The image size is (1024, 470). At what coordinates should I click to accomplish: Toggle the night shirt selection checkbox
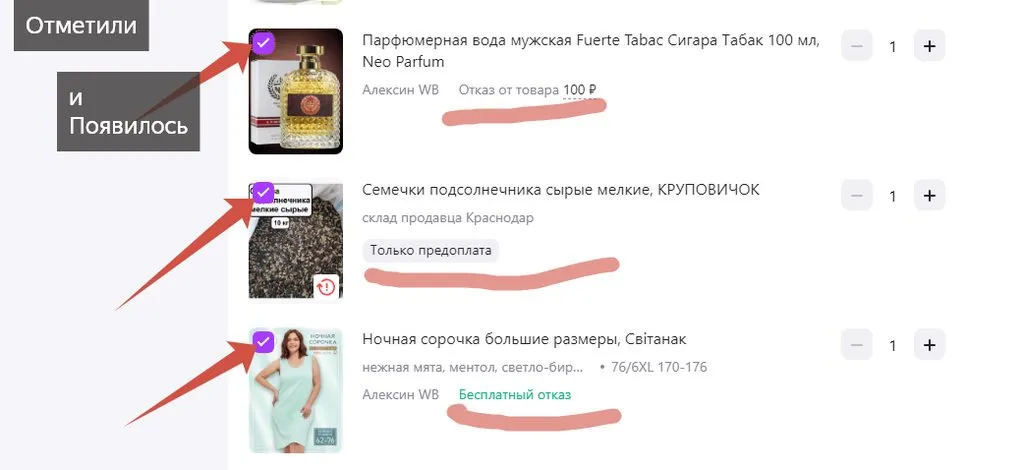point(263,342)
